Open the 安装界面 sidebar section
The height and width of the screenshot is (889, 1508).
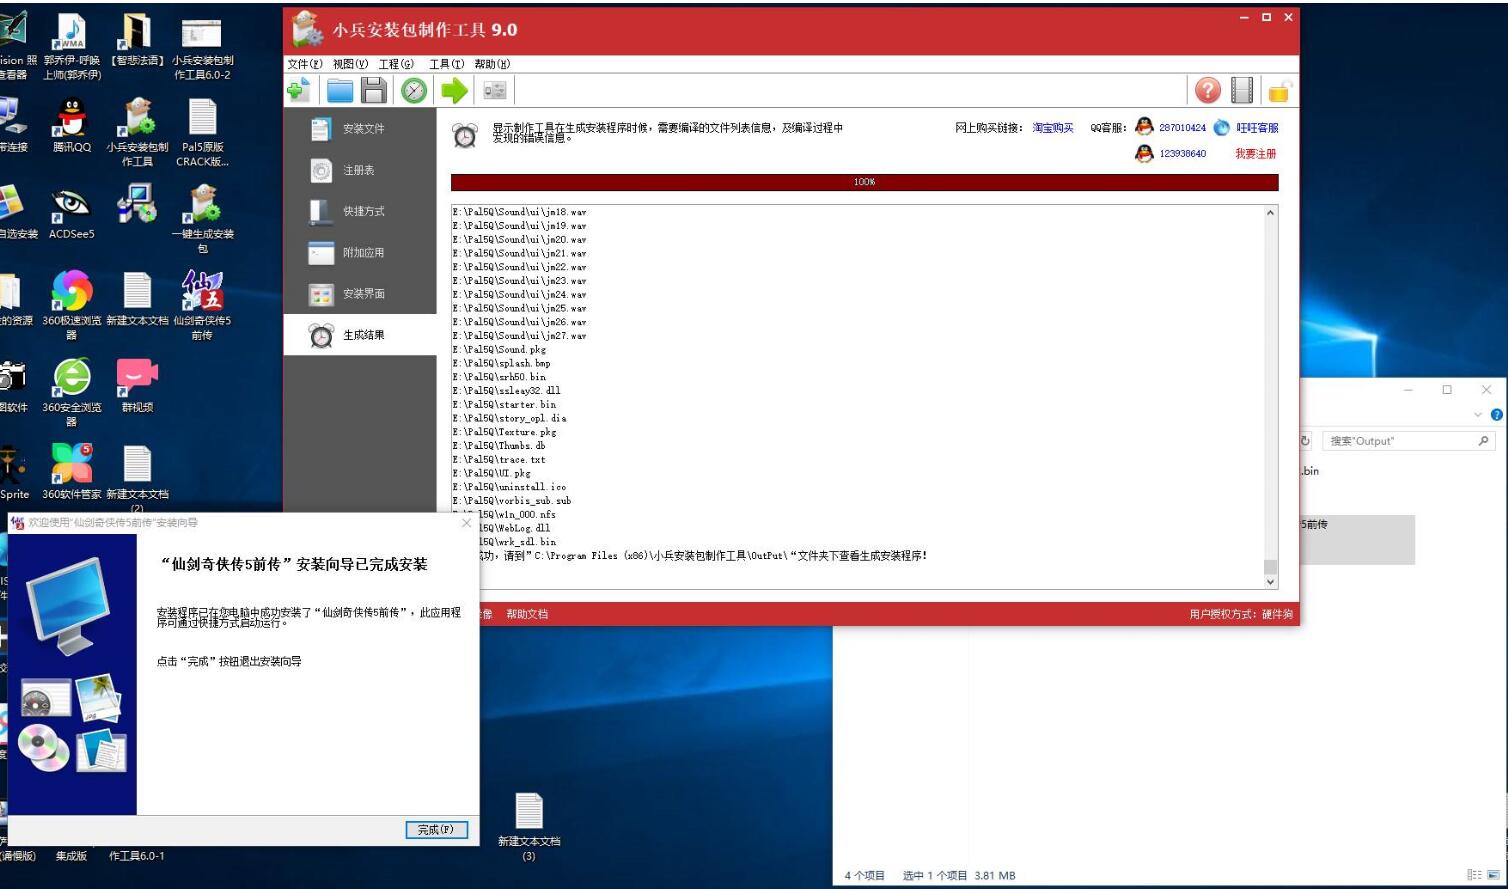361,294
